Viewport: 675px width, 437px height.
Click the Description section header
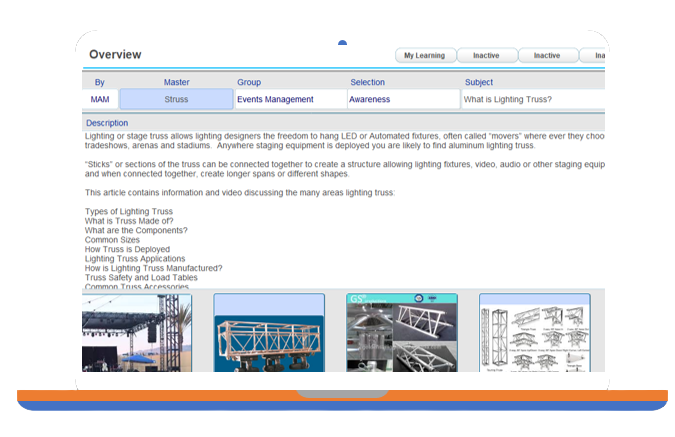pos(107,123)
